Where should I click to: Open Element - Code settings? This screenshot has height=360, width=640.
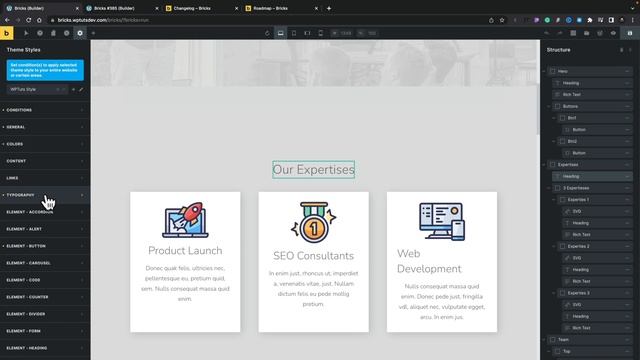(45, 280)
